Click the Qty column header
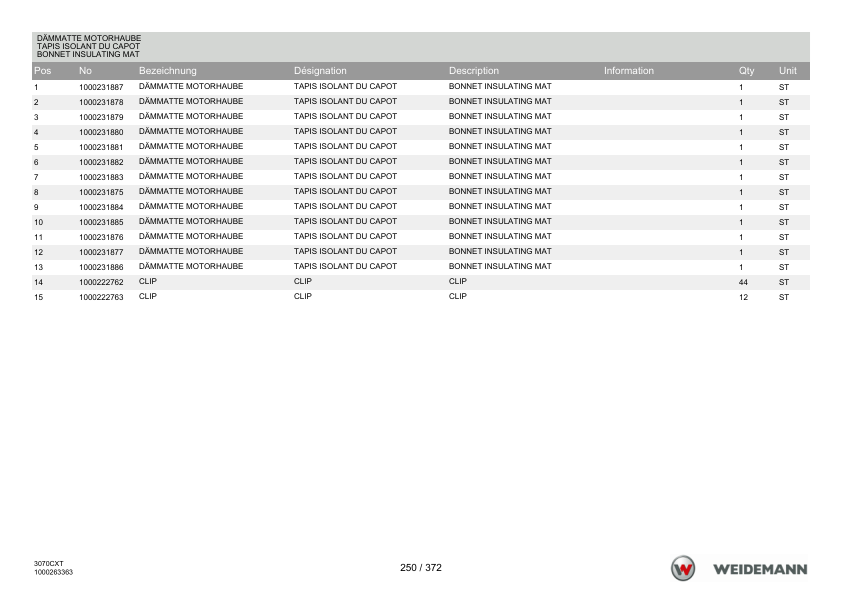 [746, 70]
